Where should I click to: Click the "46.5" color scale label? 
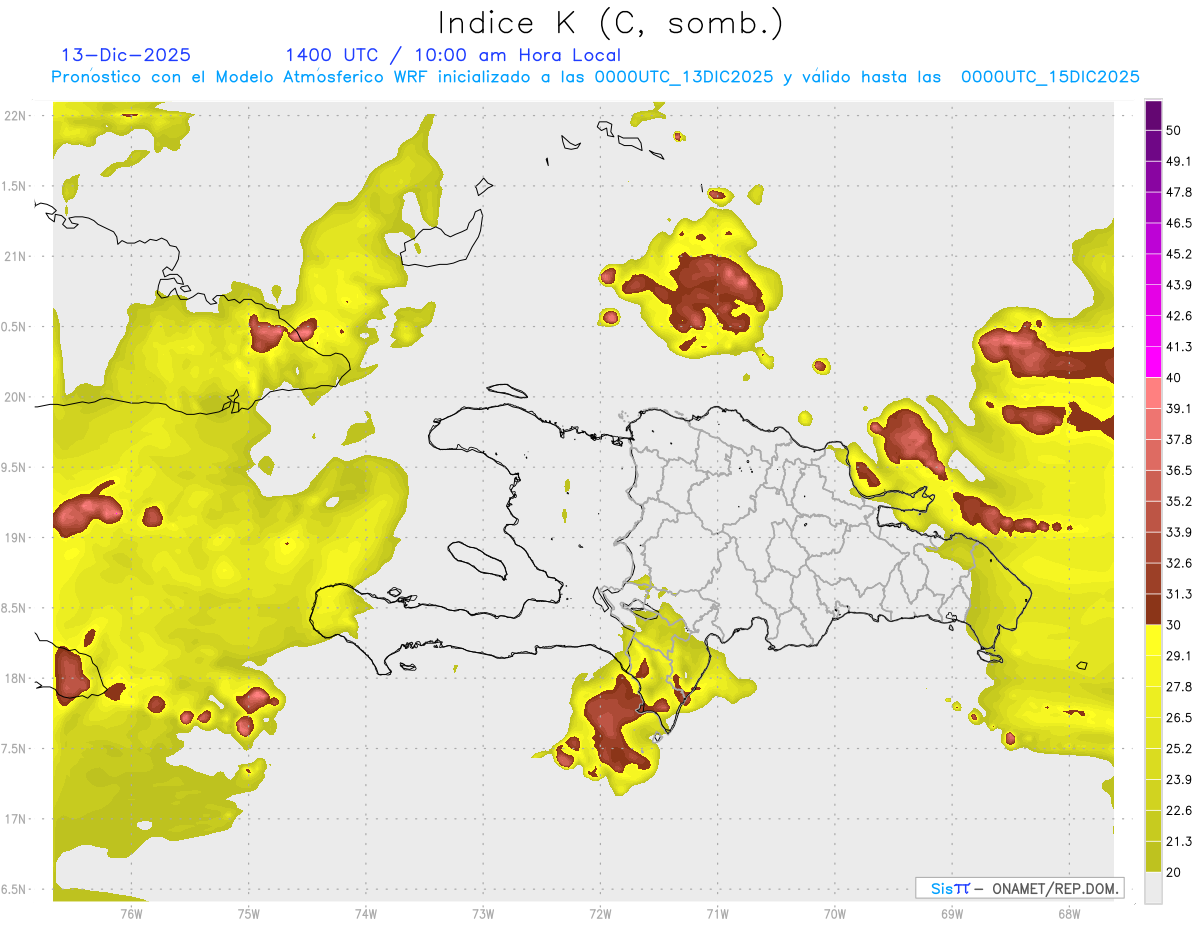1179,223
